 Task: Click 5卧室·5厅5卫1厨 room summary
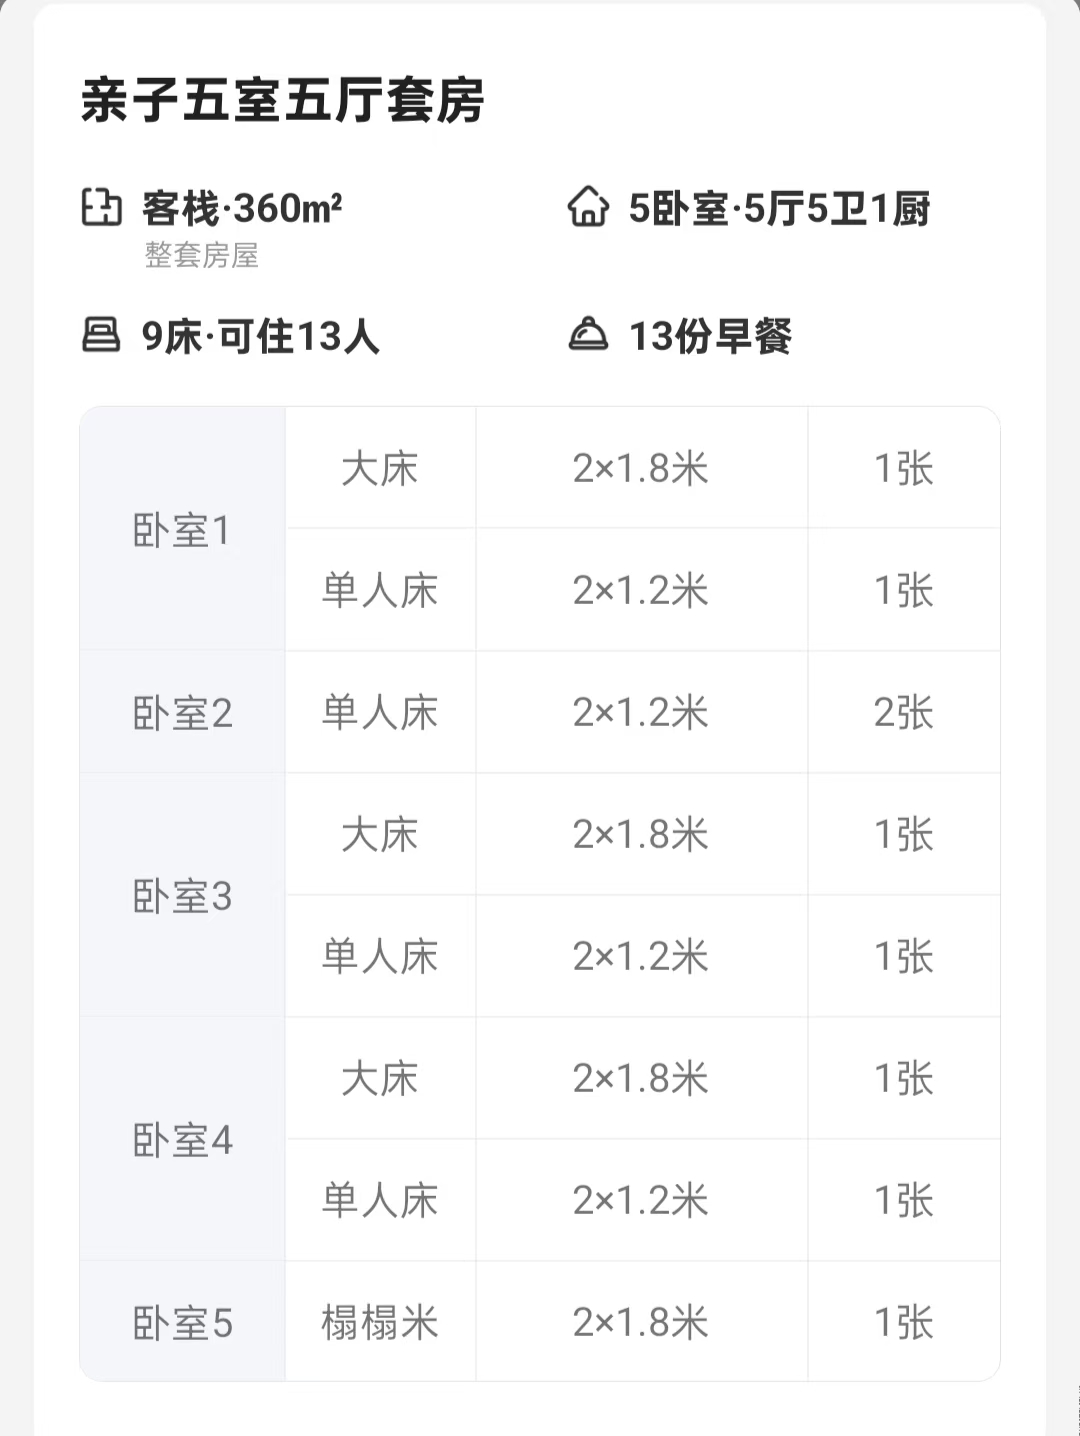780,209
